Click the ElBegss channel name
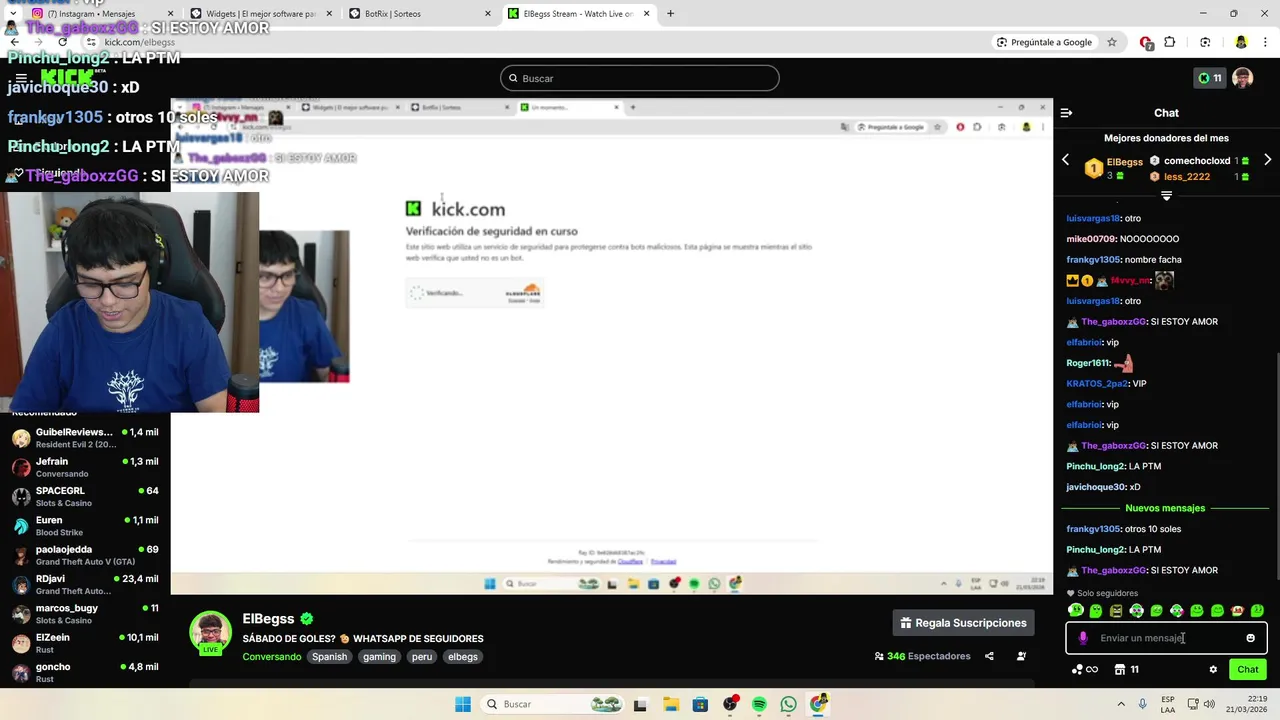 tap(269, 619)
